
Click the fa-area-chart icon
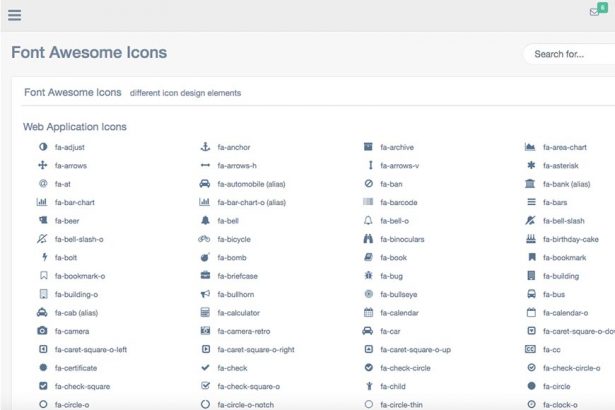pos(530,147)
